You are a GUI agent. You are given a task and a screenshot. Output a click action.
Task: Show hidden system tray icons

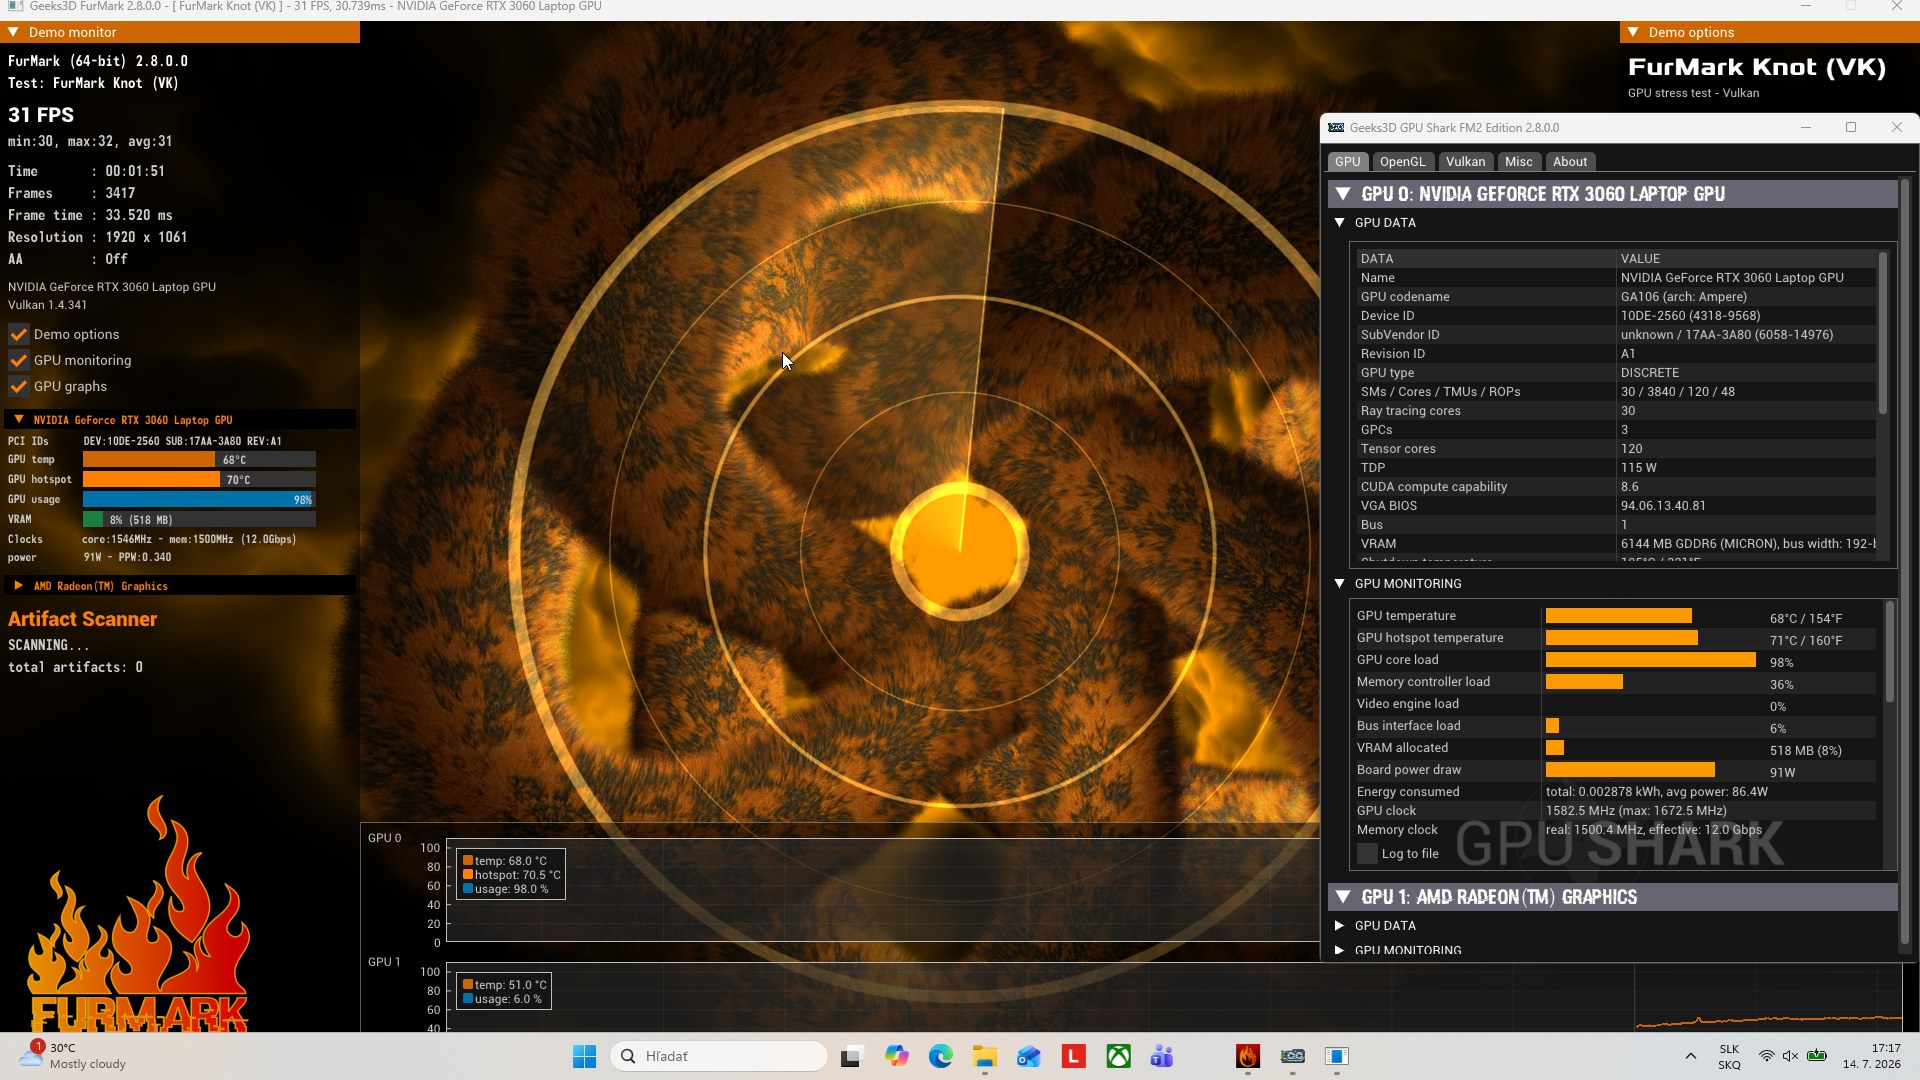(x=1690, y=1056)
